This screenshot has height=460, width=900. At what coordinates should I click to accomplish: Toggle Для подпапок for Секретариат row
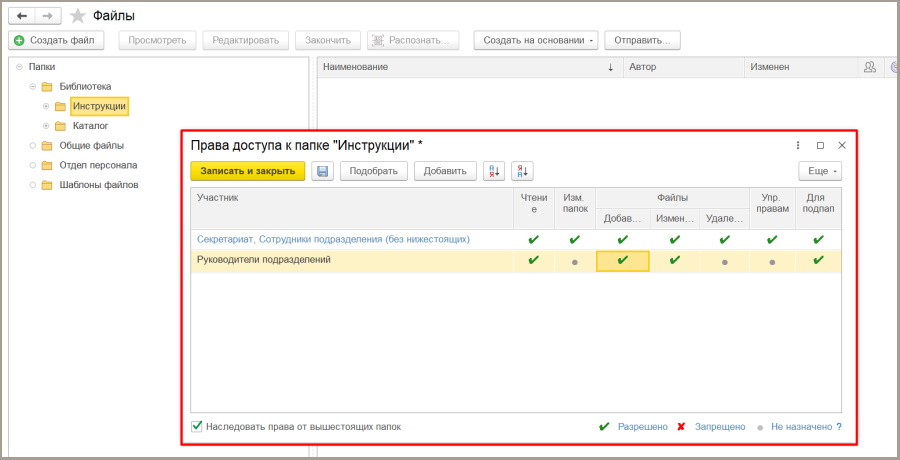click(818, 239)
